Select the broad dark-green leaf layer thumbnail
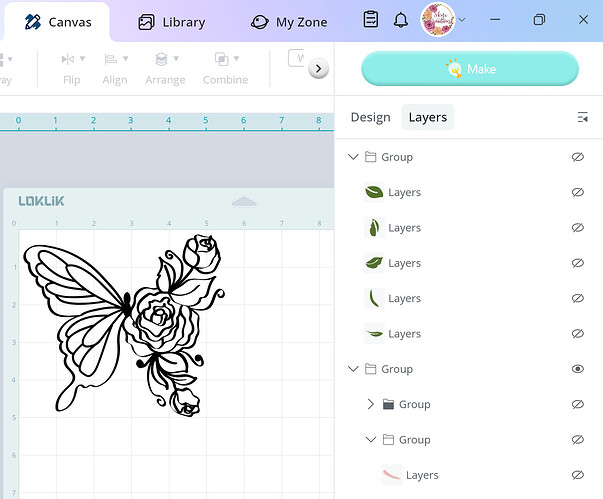This screenshot has height=499, width=603. coord(374,192)
